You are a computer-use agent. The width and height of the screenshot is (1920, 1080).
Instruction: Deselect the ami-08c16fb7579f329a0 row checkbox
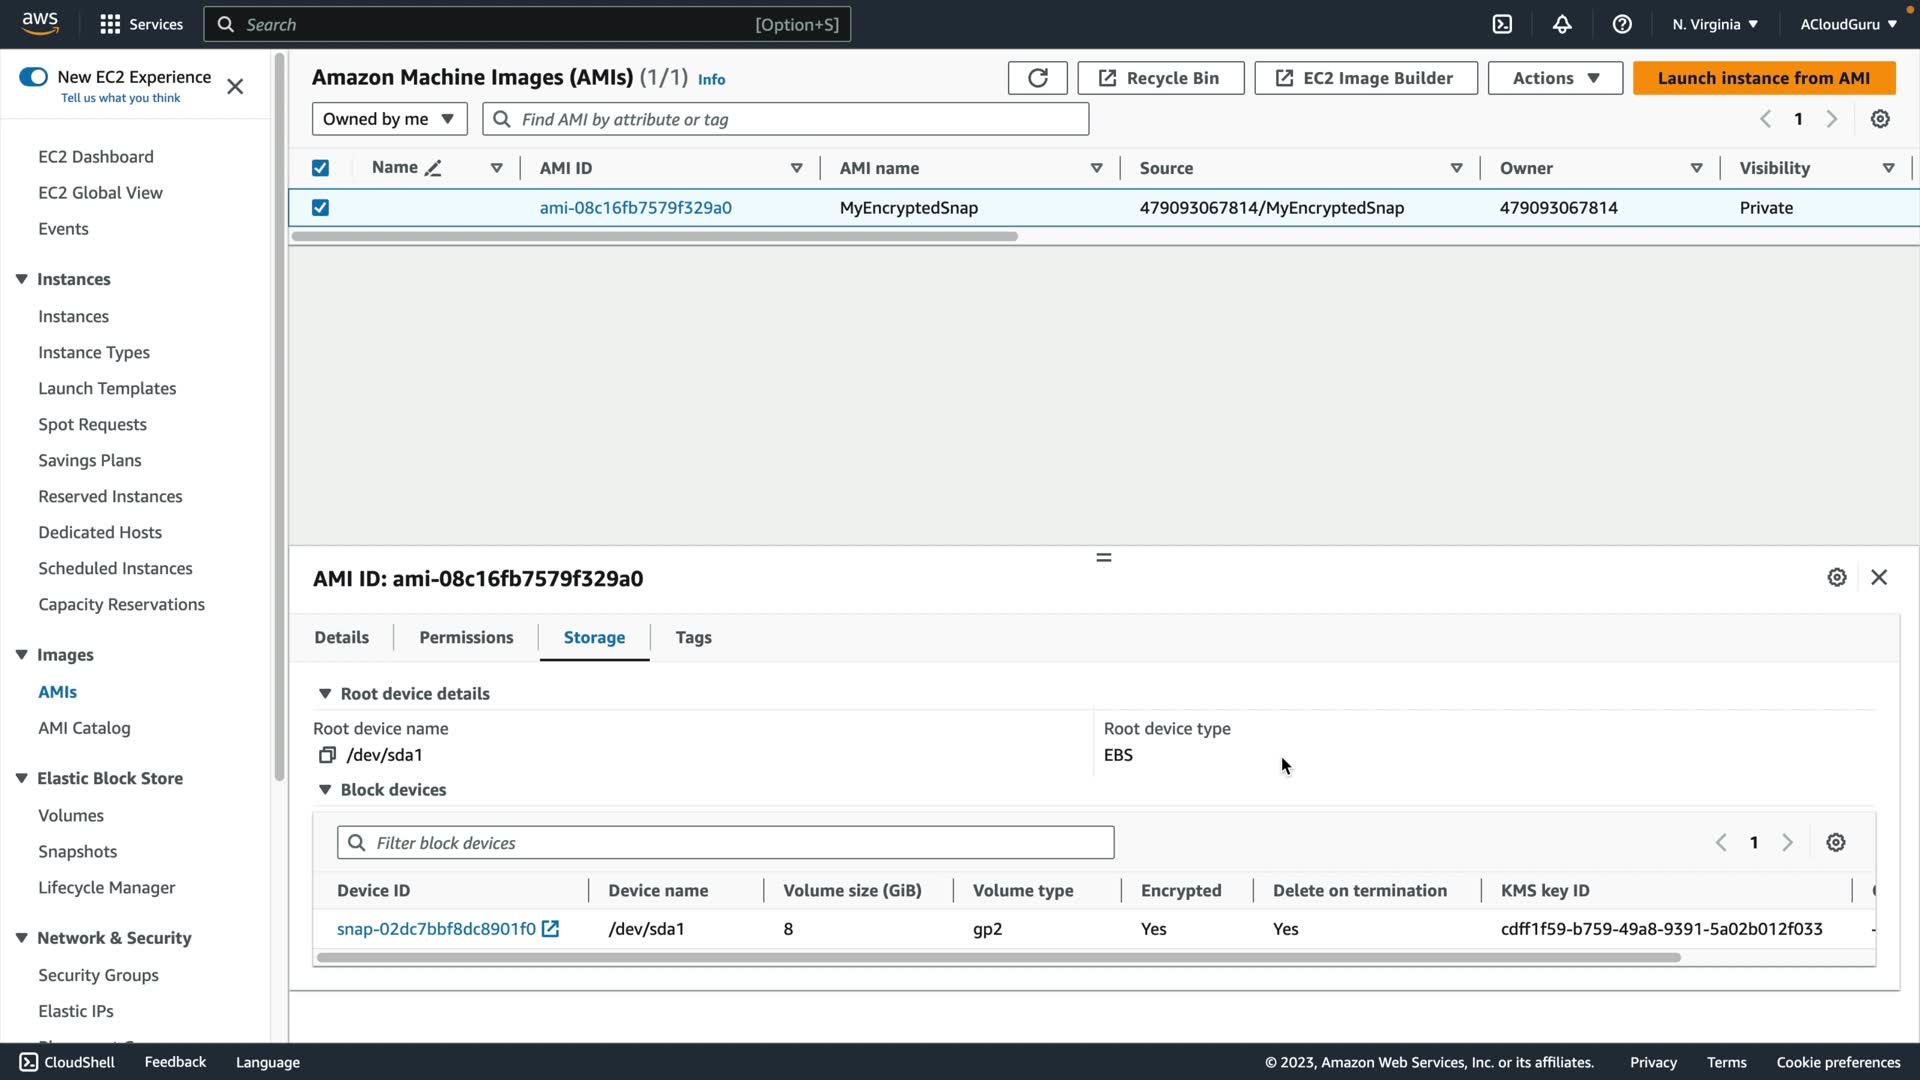coord(320,208)
